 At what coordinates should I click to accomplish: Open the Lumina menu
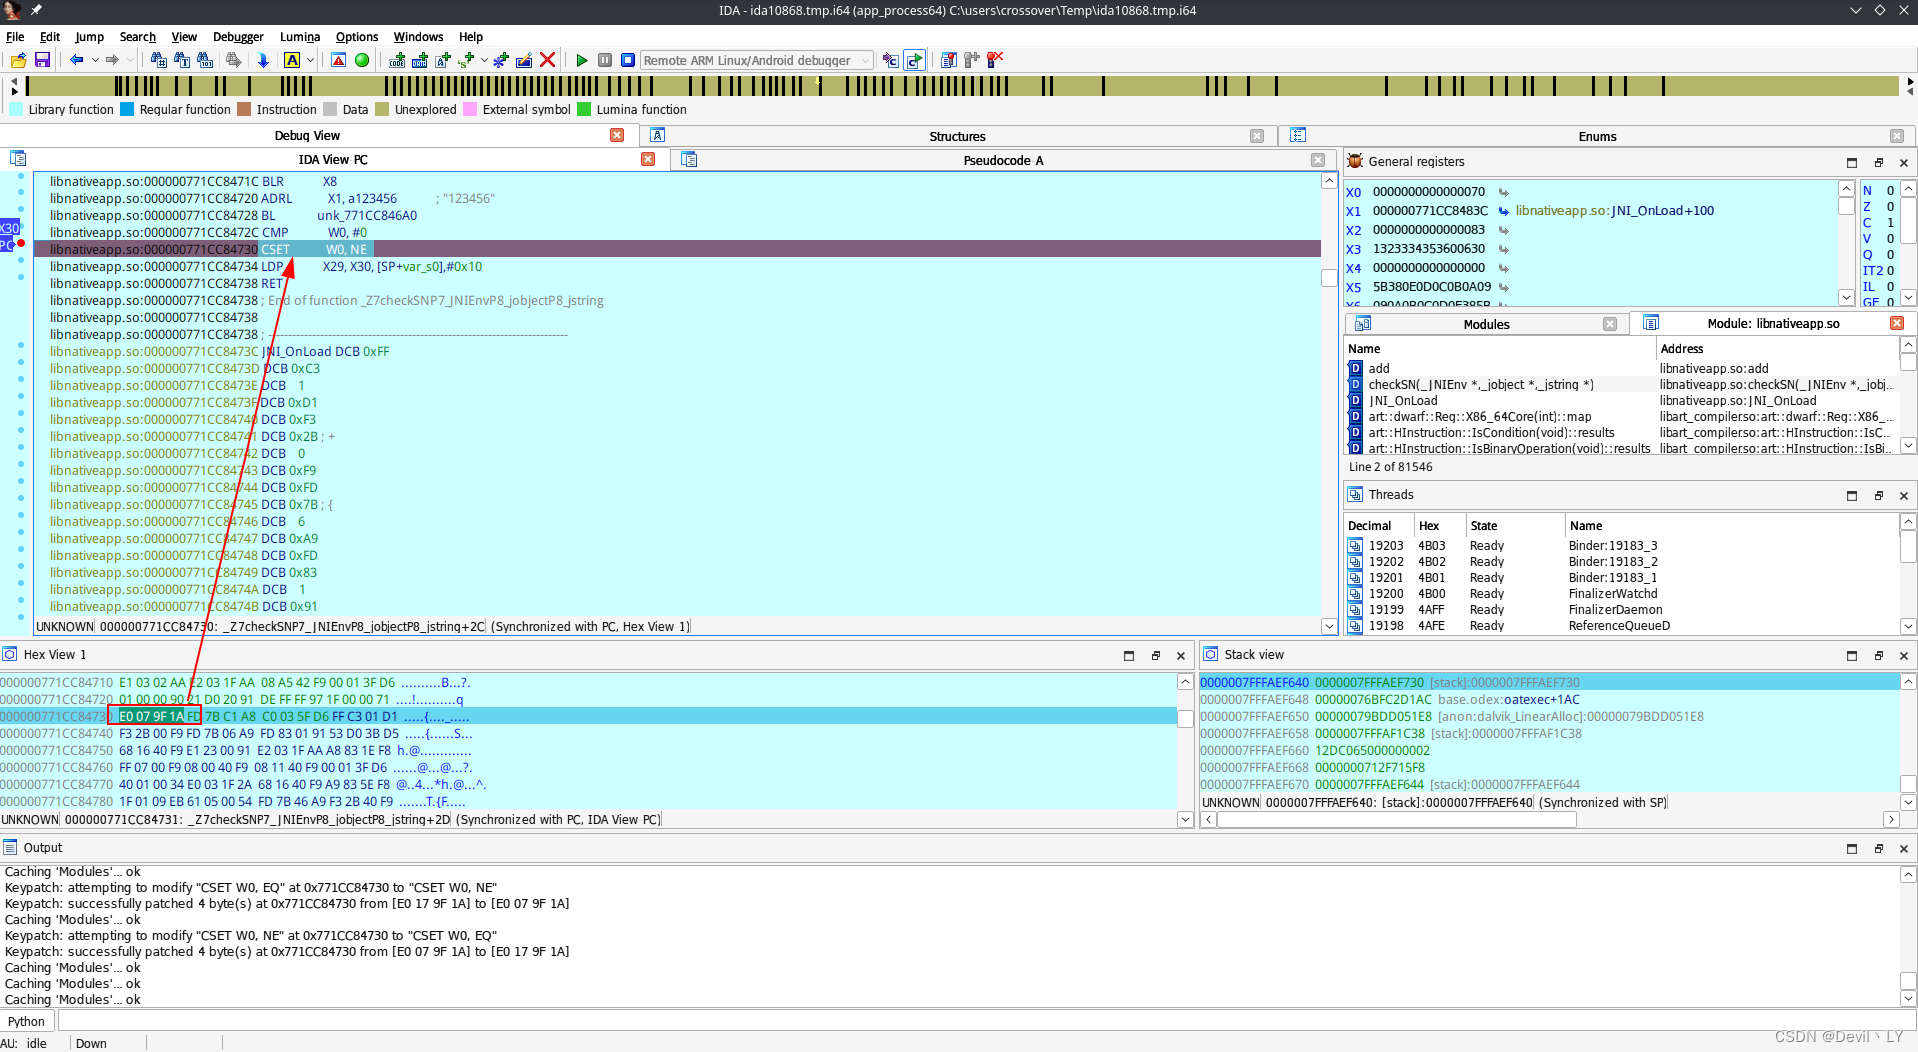tap(300, 37)
